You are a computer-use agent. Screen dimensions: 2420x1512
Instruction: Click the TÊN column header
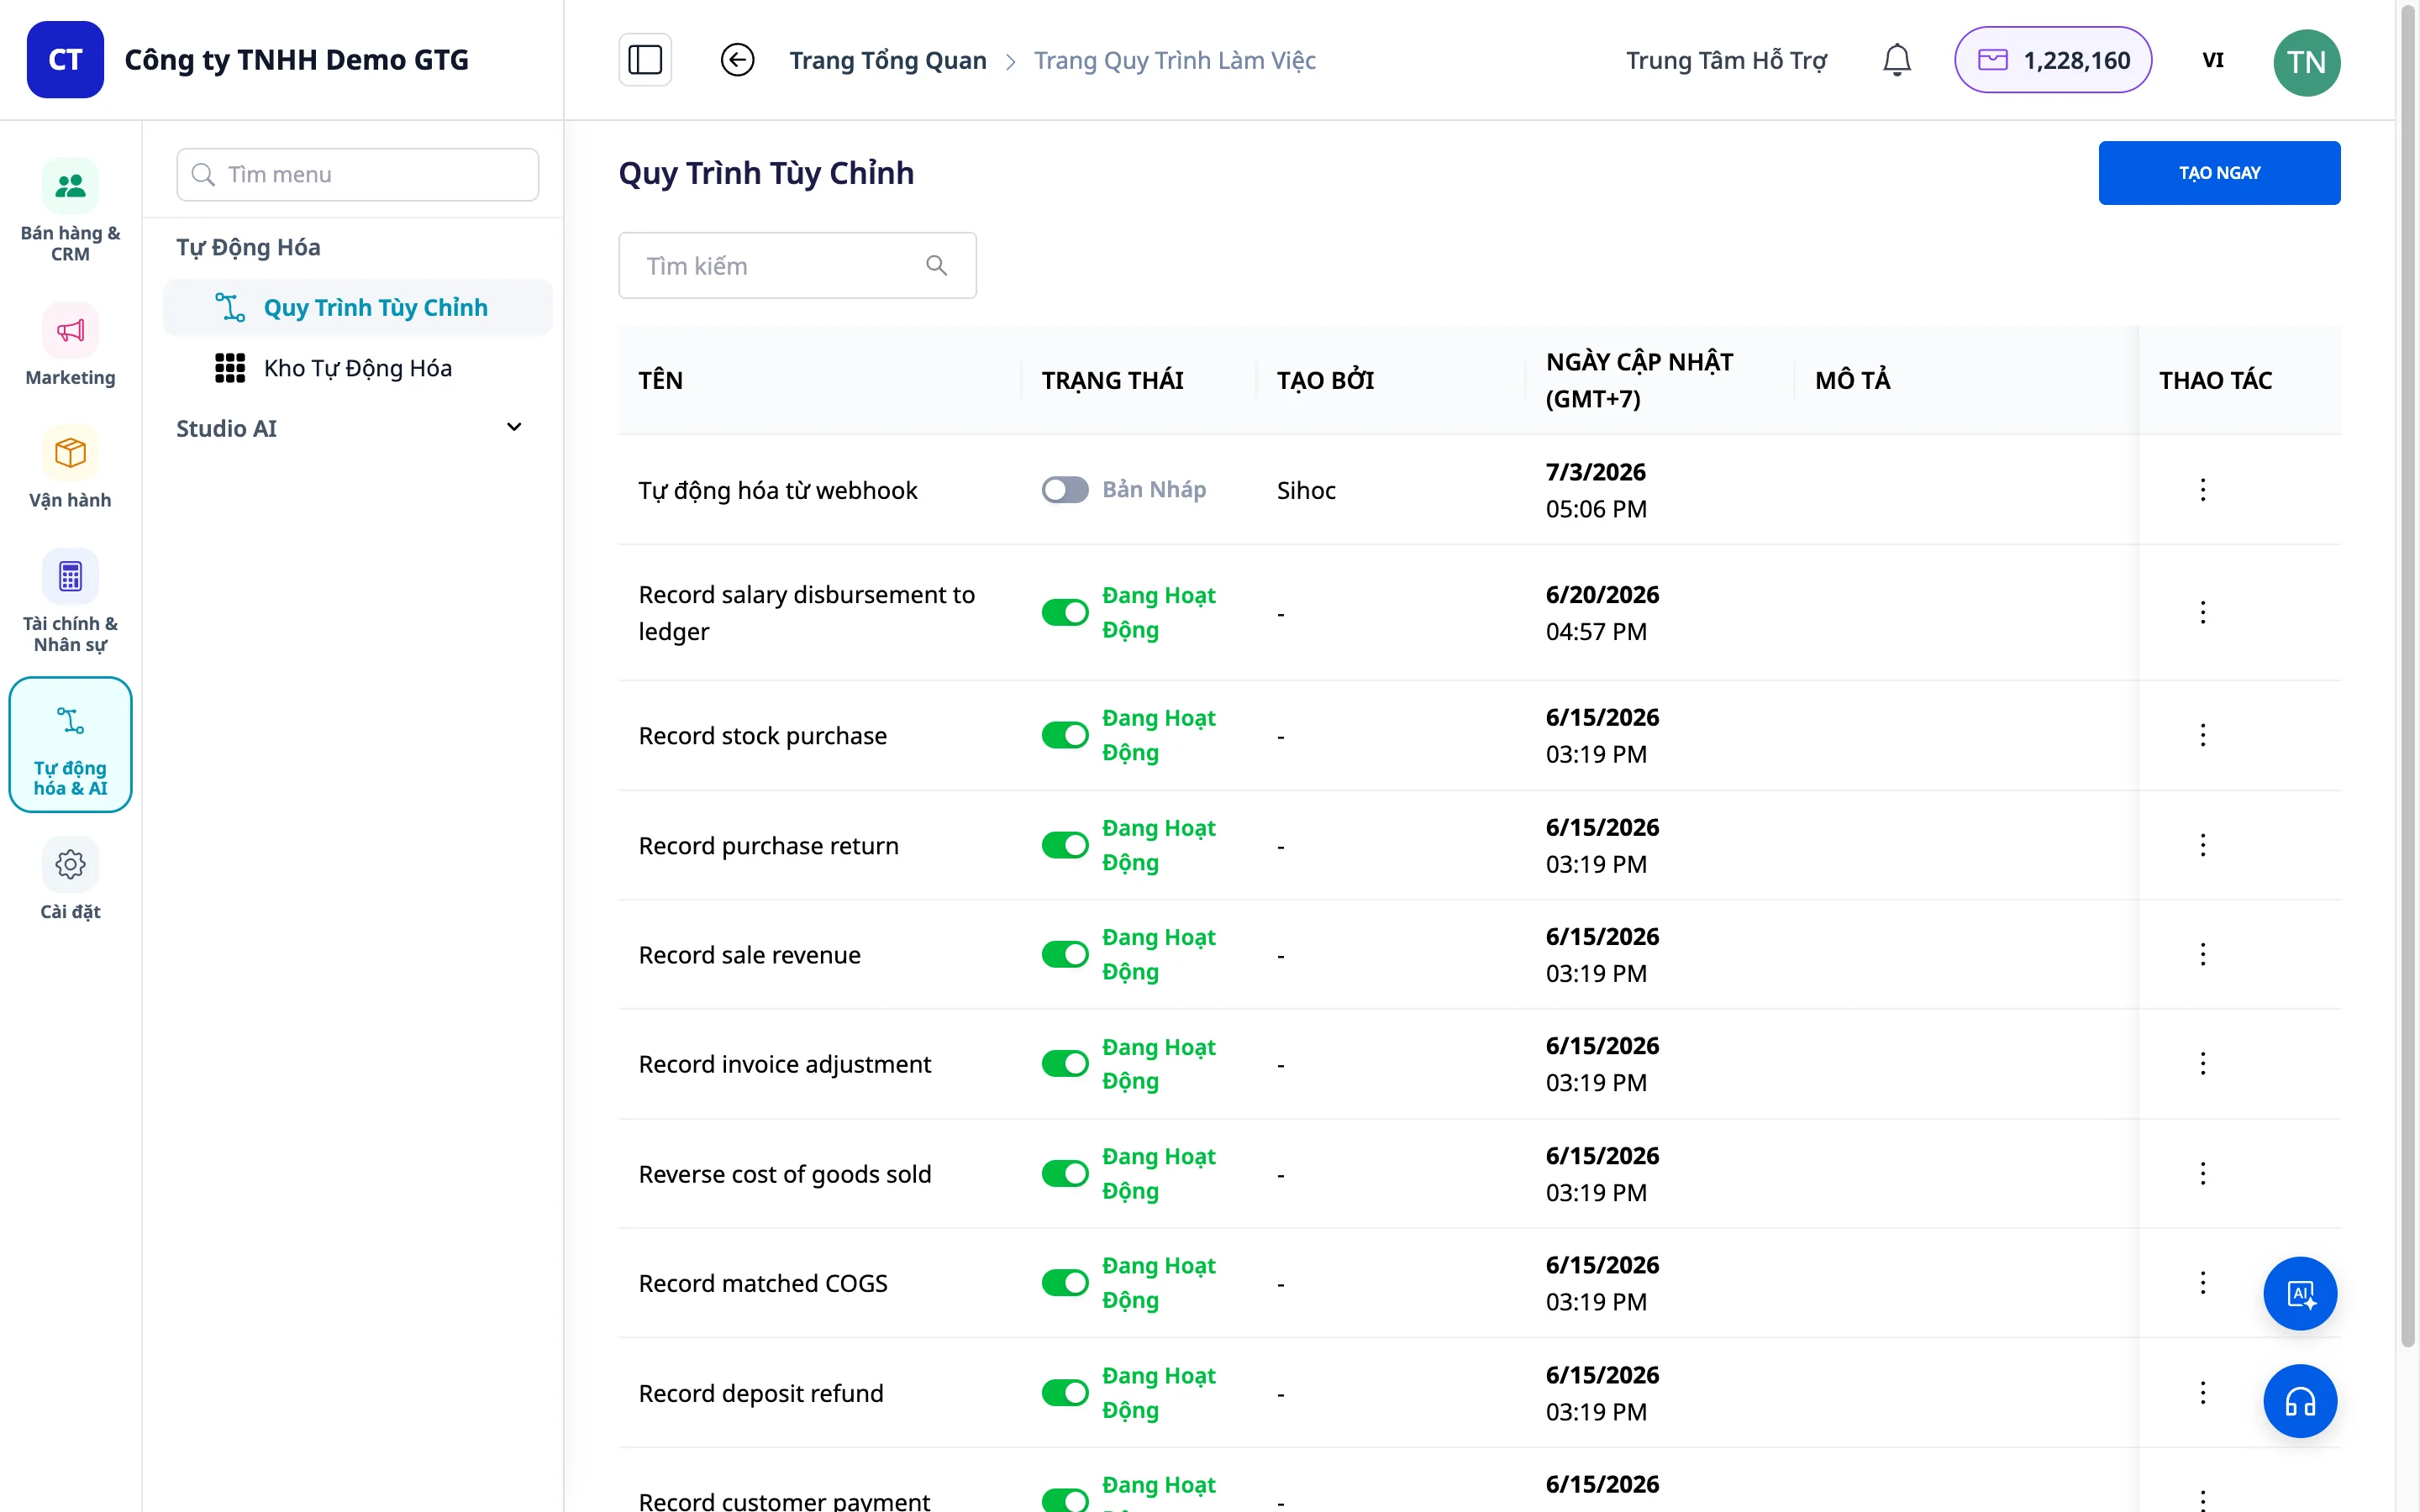tap(660, 380)
